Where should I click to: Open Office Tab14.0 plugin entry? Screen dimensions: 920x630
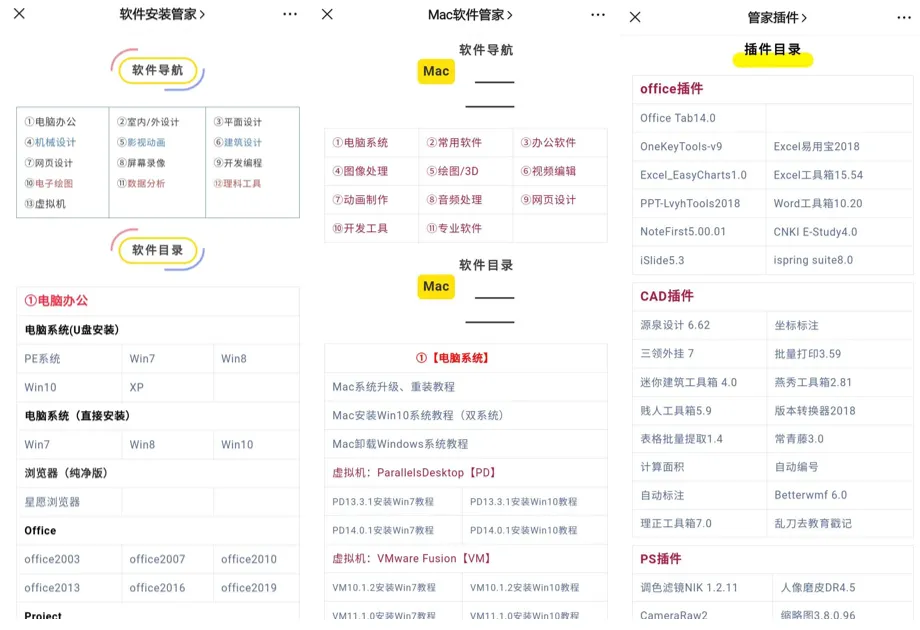(678, 118)
